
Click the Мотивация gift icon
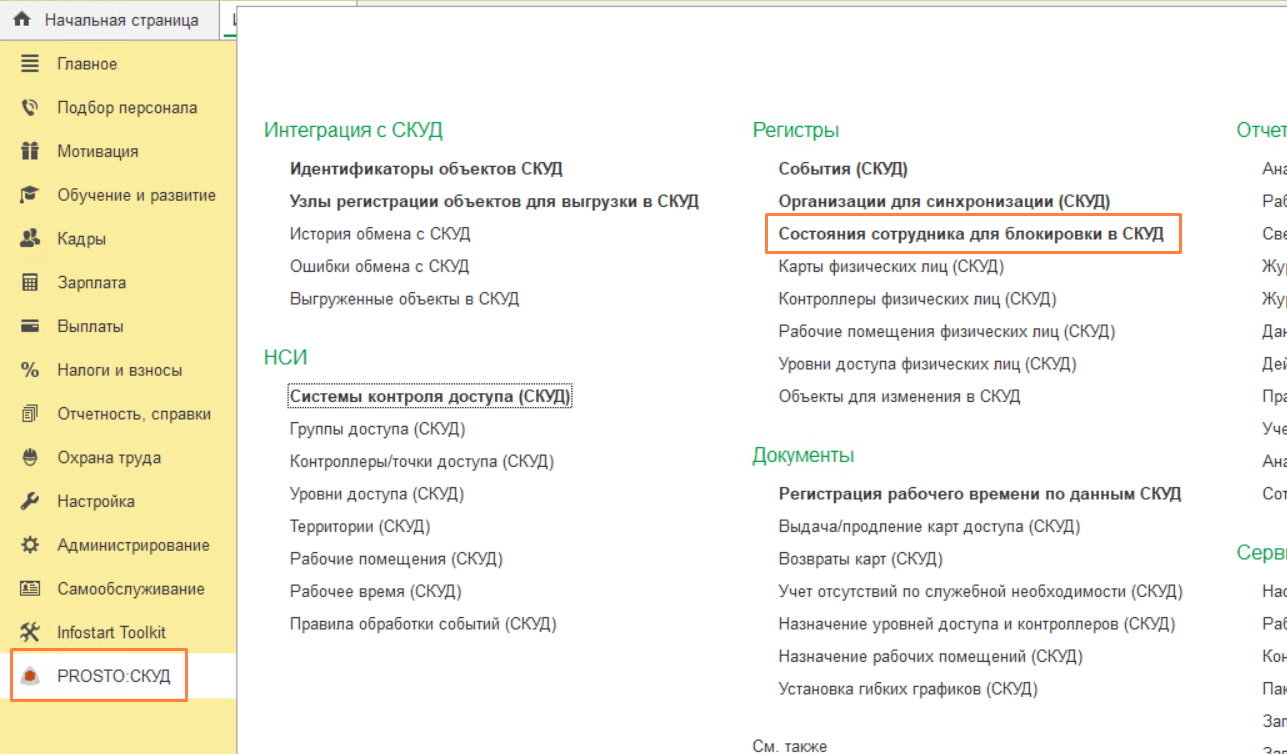(x=30, y=152)
